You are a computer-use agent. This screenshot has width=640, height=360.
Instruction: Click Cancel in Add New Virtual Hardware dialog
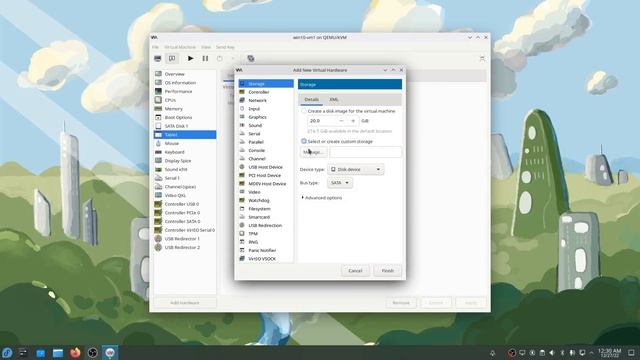tap(355, 271)
